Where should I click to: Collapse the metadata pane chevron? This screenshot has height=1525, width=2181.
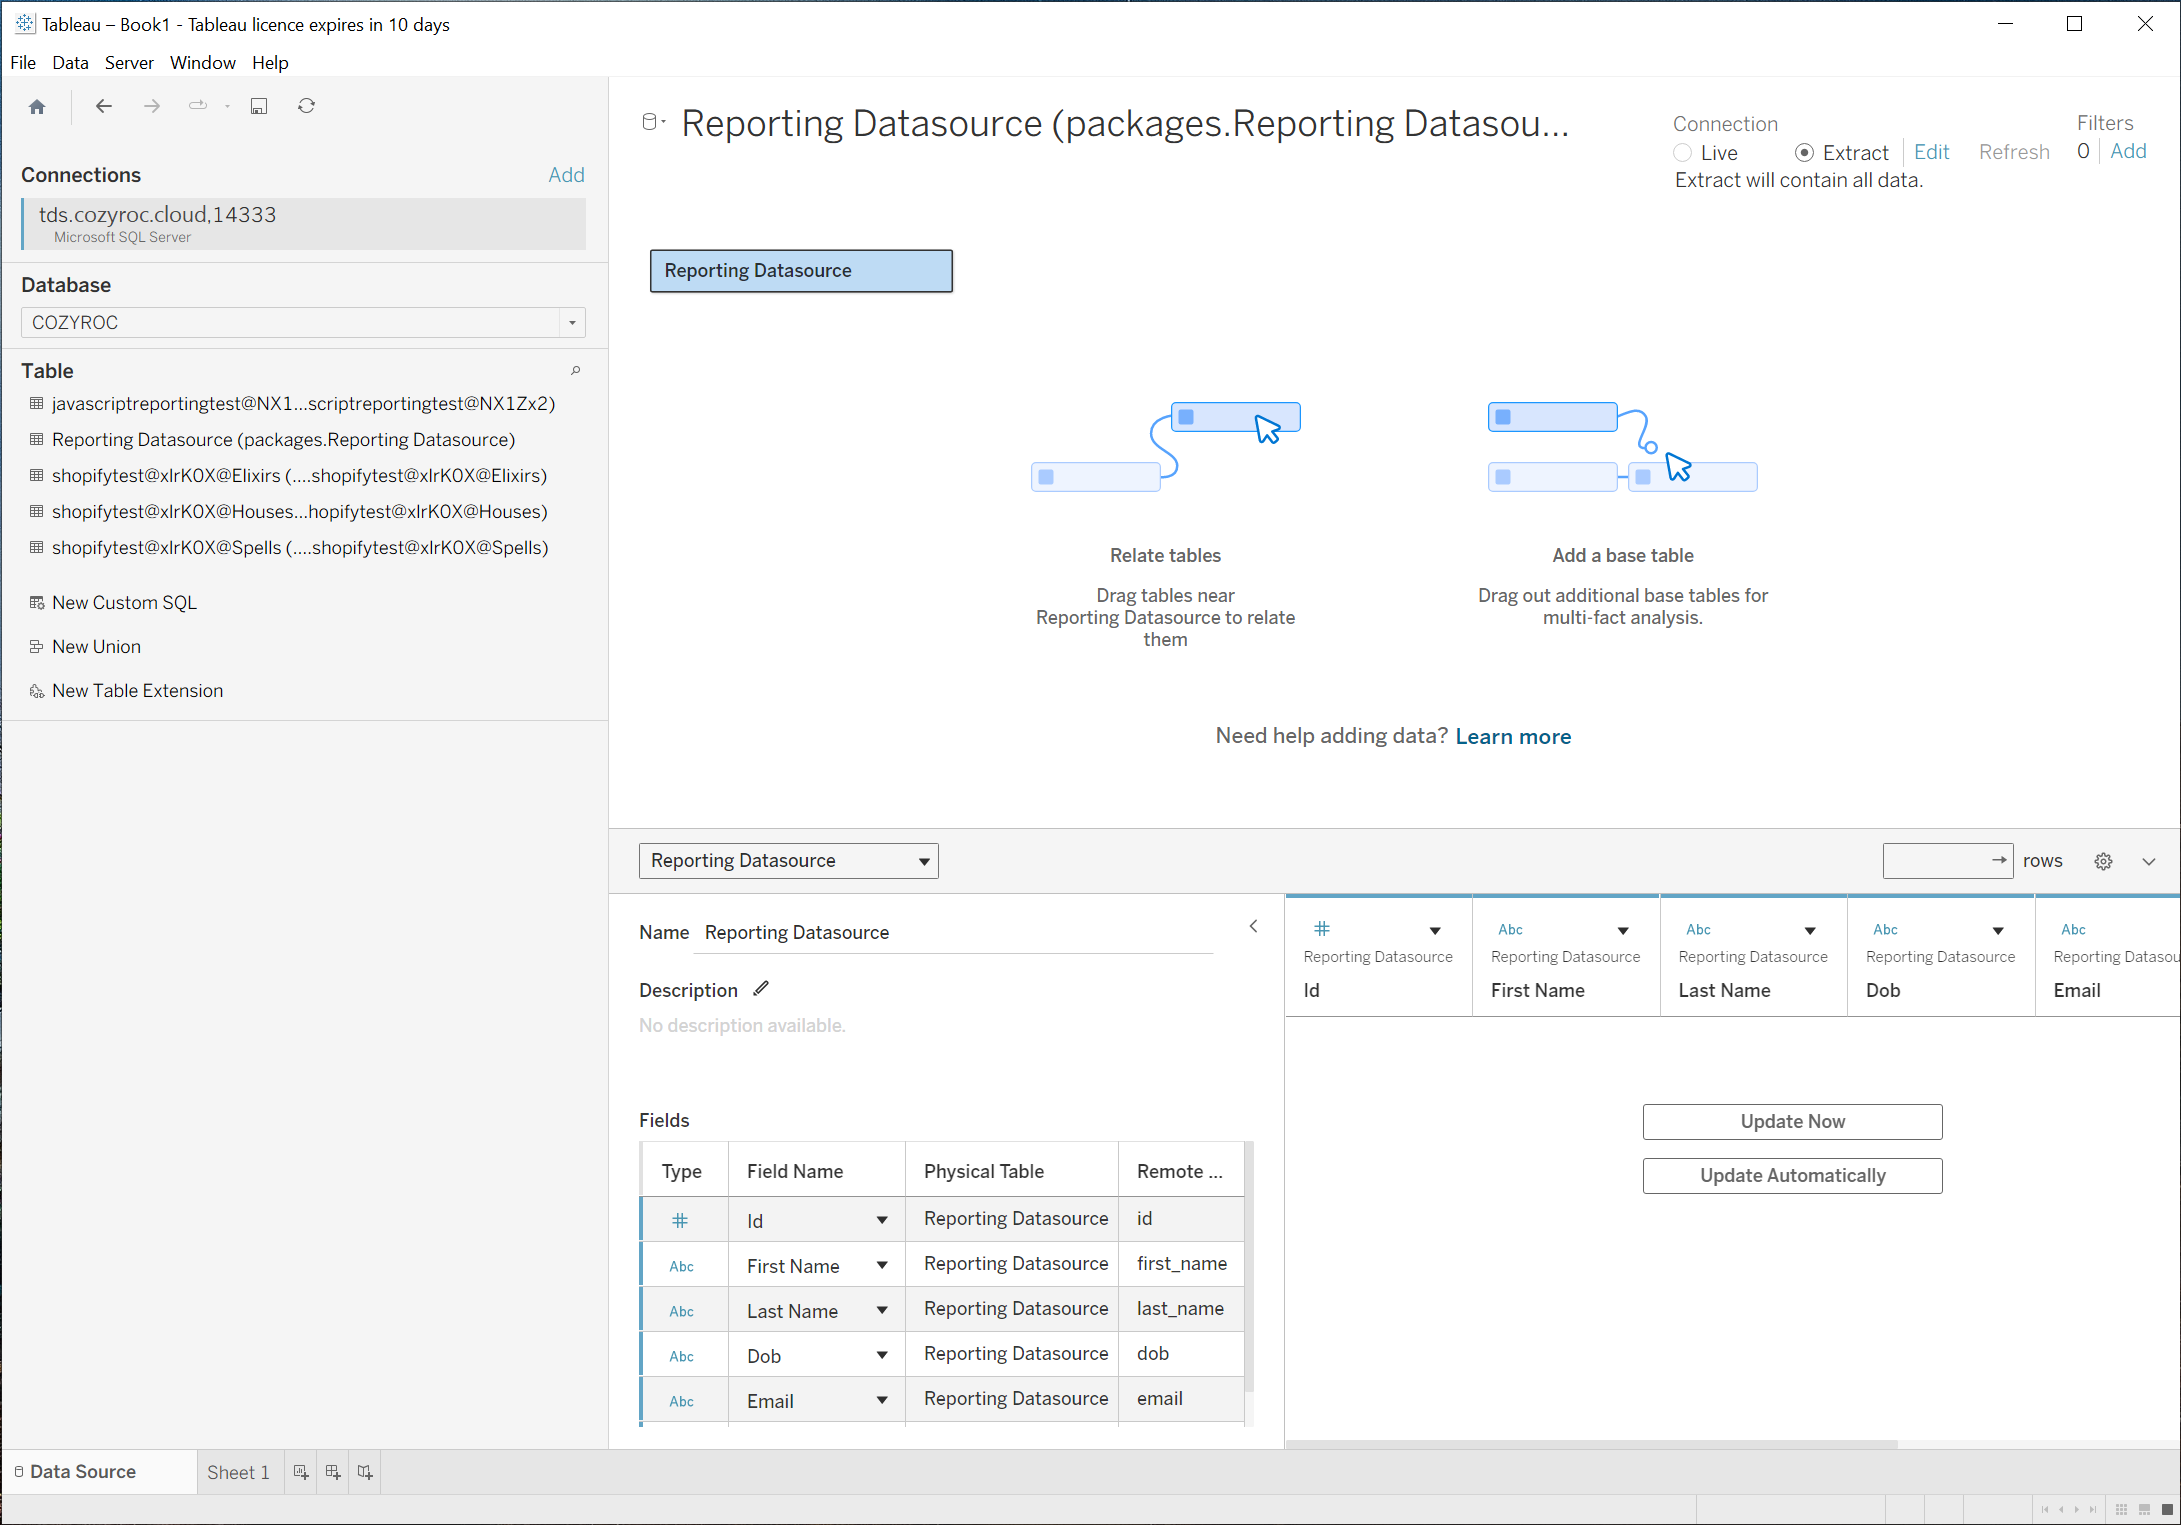click(1253, 927)
